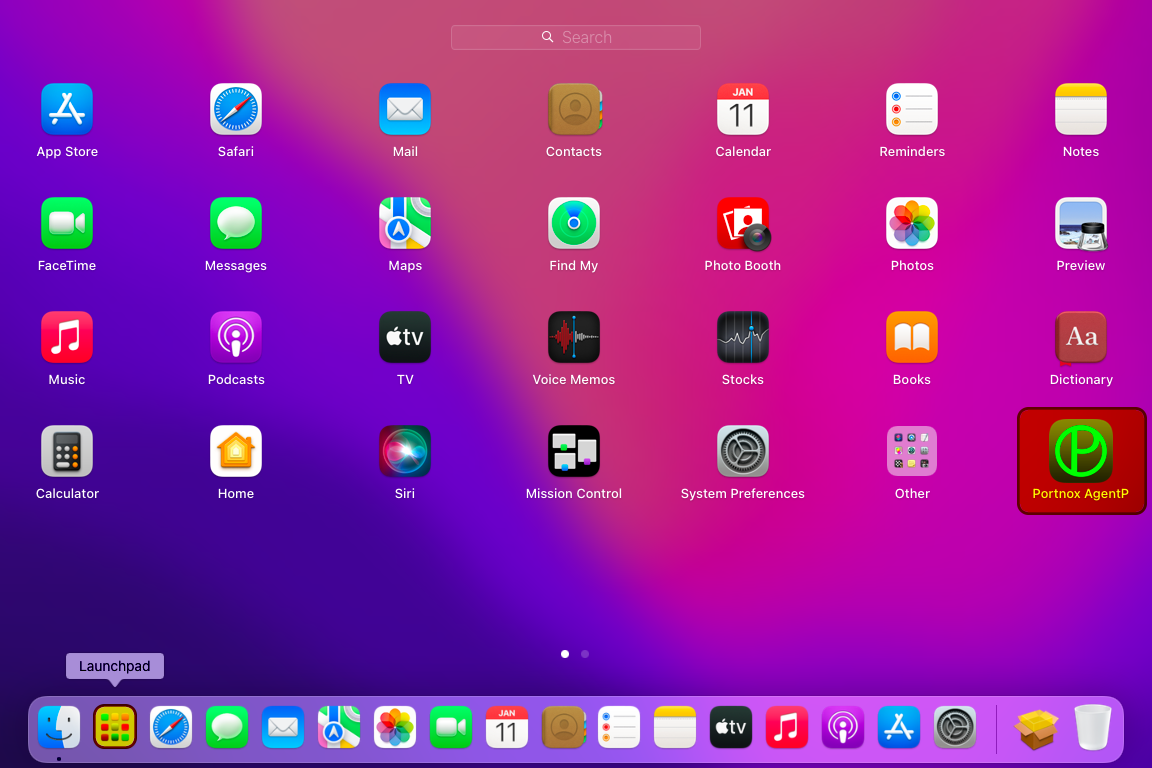Click the package installer Dock icon
Viewport: 1152px width, 768px height.
point(1037,729)
